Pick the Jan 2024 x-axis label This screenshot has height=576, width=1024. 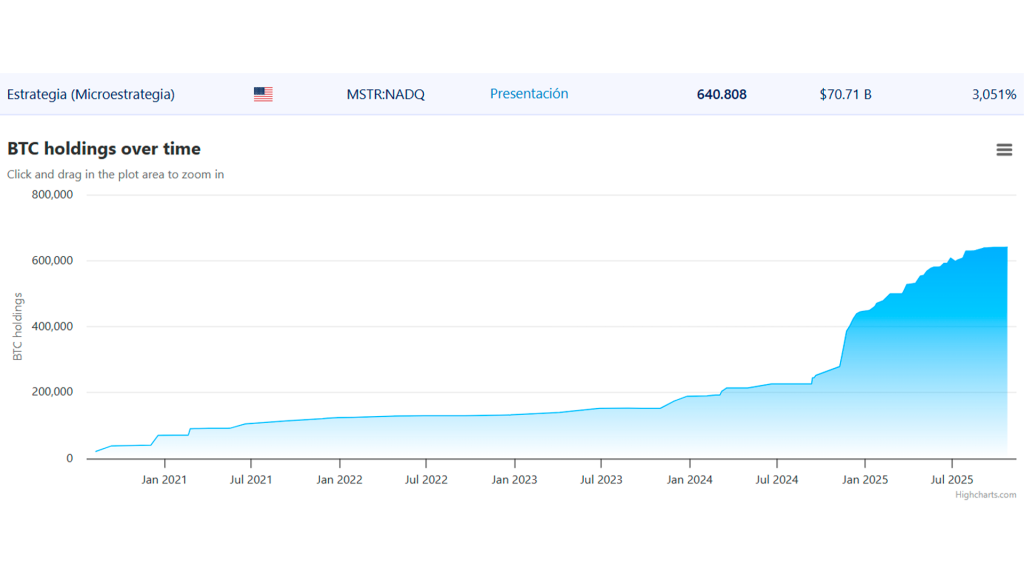tap(689, 480)
